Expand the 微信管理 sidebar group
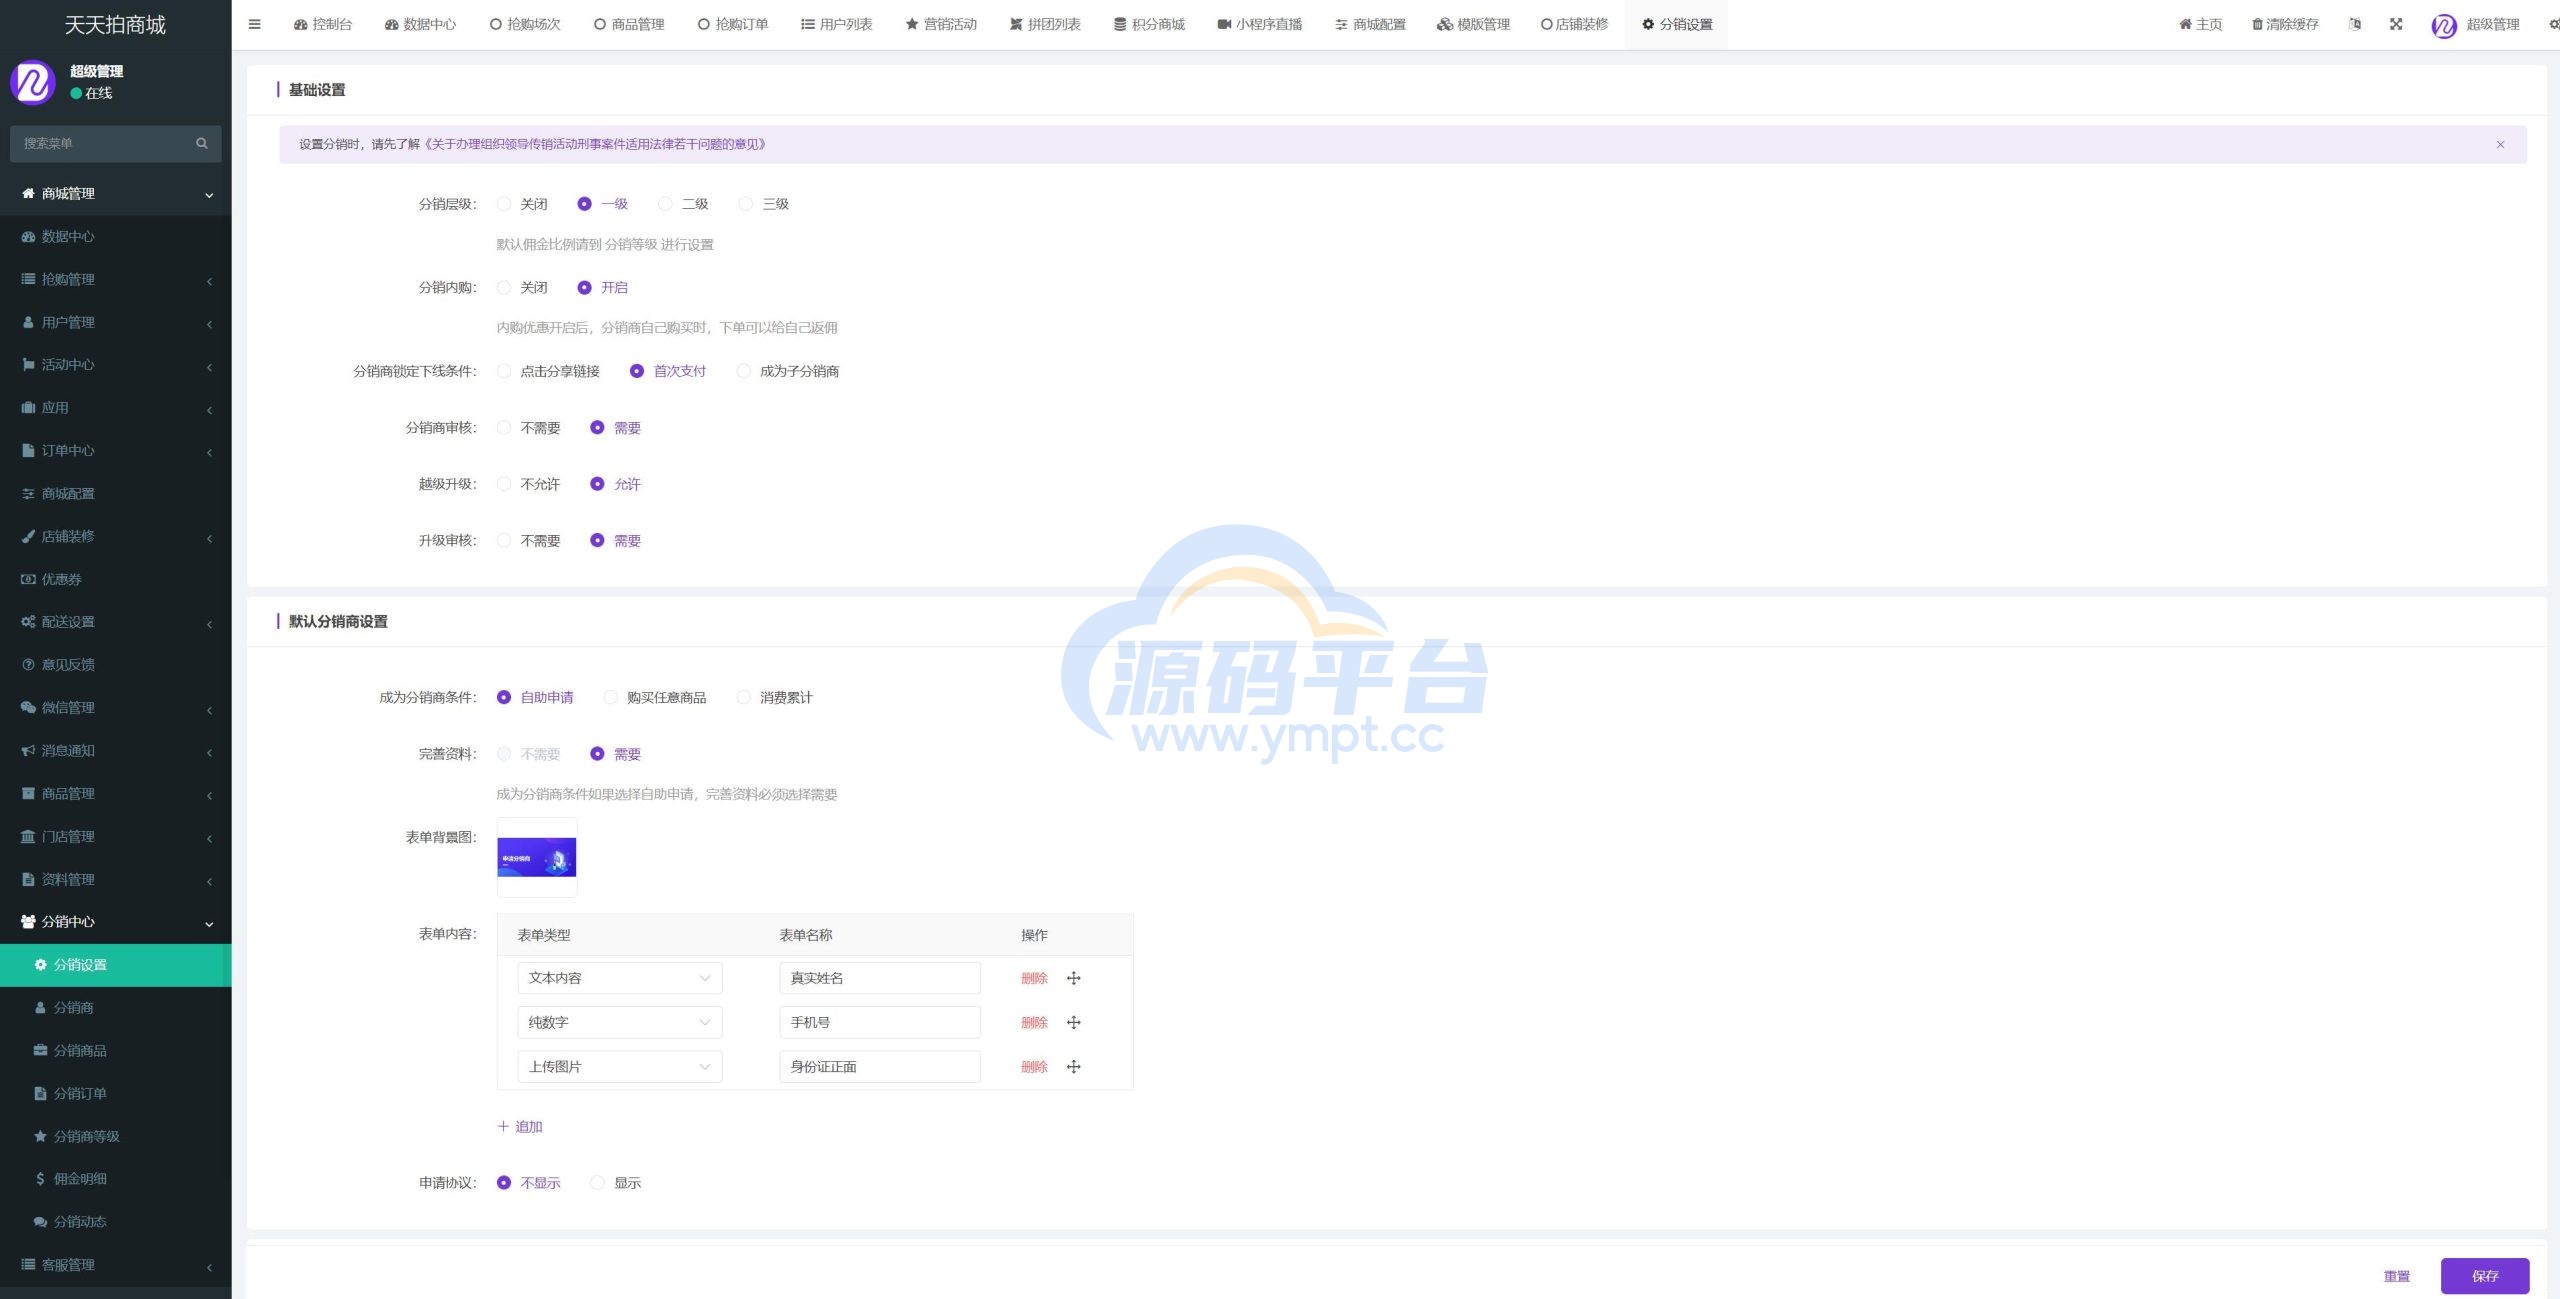 click(x=116, y=707)
